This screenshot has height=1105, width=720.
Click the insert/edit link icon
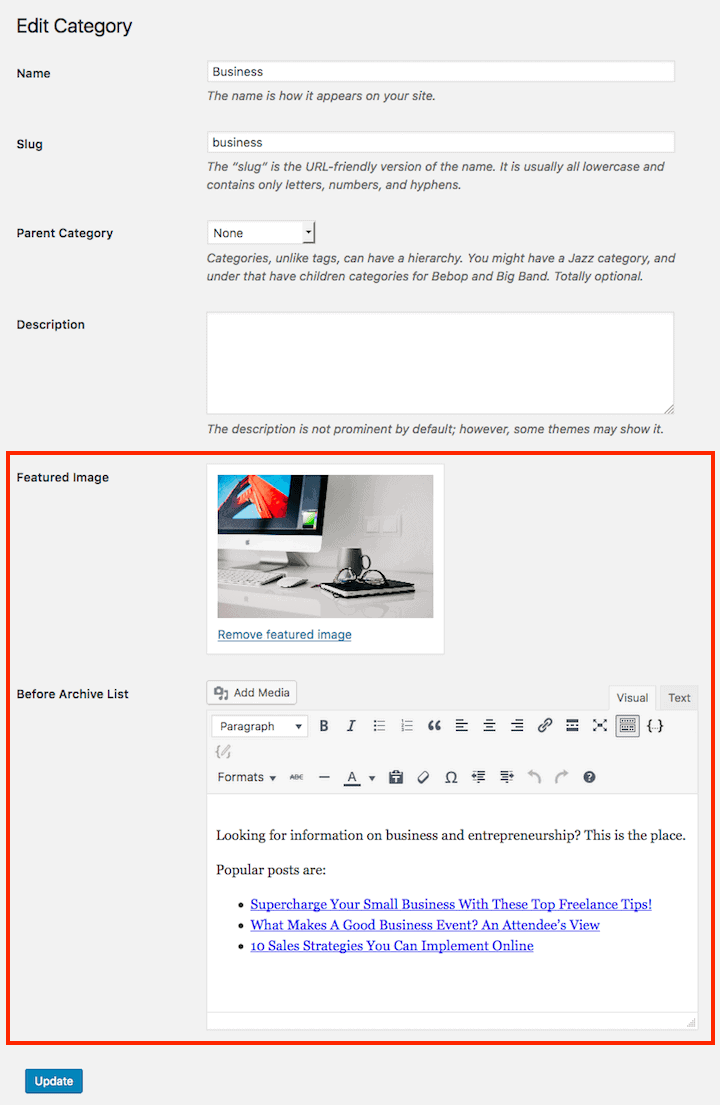[x=545, y=726]
